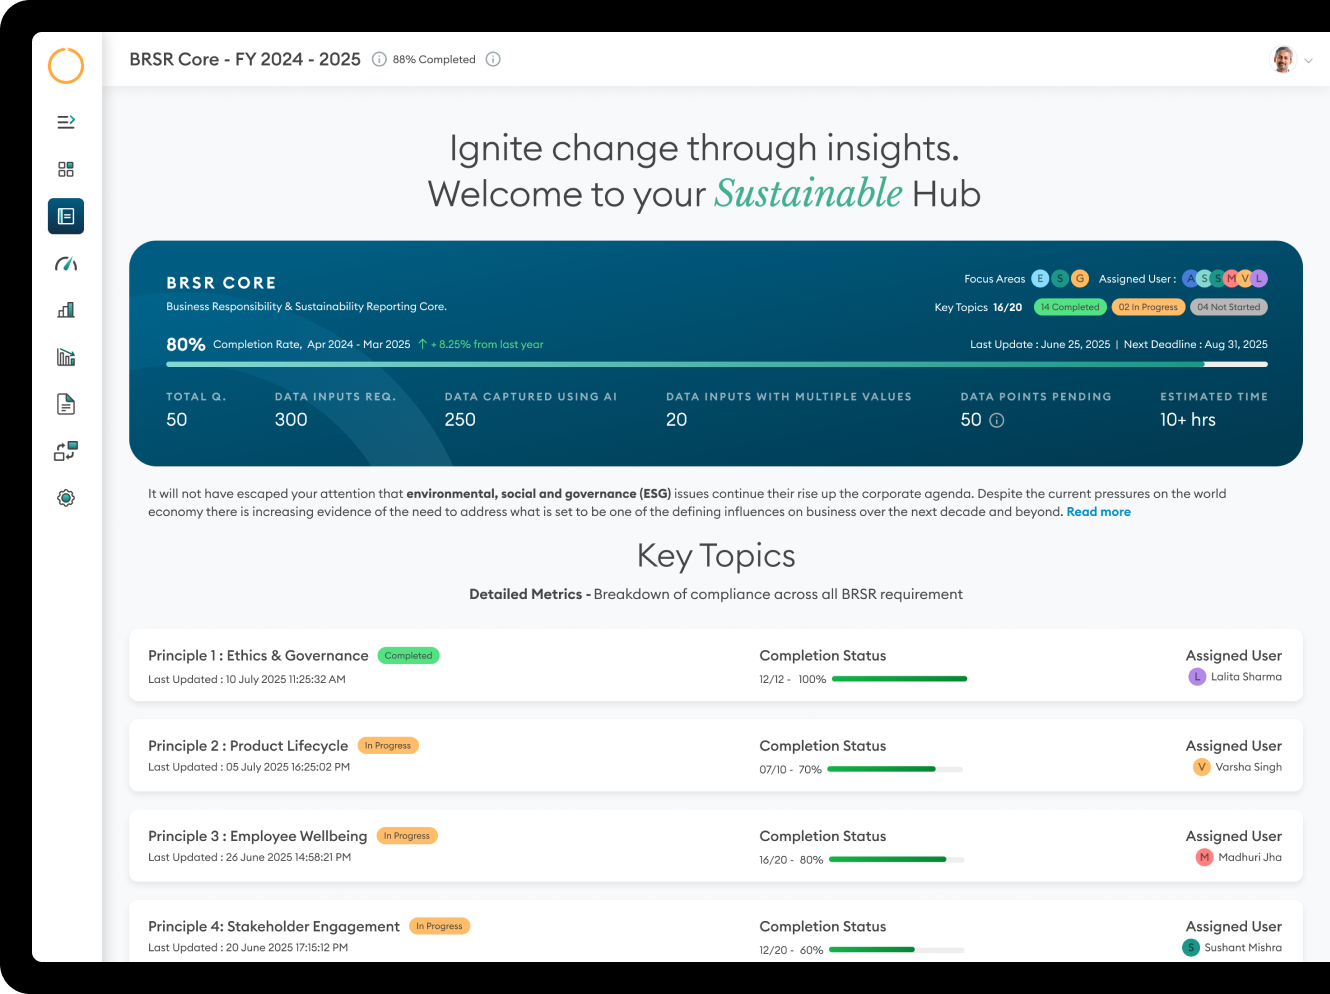Viewport: 1330px width, 994px height.
Task: Click the data exchange arrows sidebar icon
Action: coord(66,451)
